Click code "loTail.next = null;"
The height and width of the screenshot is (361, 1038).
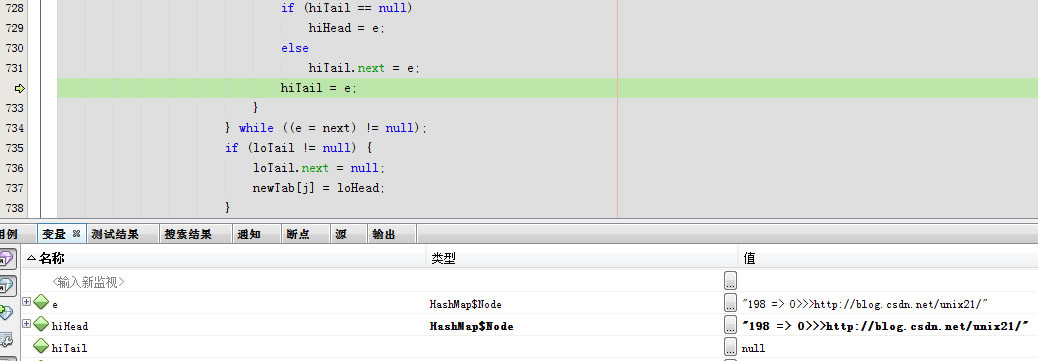pos(318,168)
